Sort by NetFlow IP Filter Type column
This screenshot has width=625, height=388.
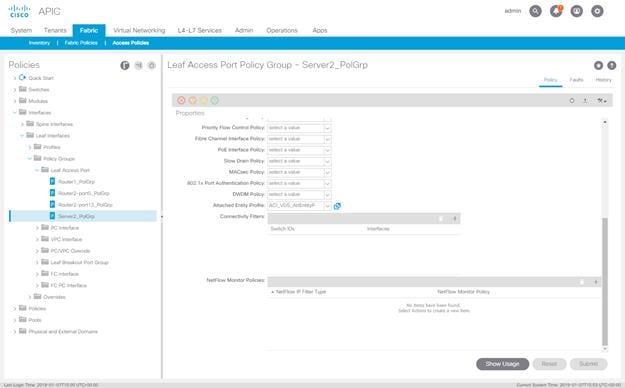(x=301, y=292)
